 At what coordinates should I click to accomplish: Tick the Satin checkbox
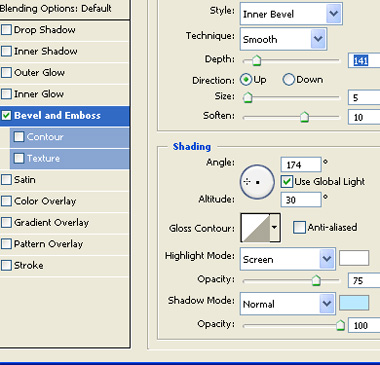tap(6, 180)
